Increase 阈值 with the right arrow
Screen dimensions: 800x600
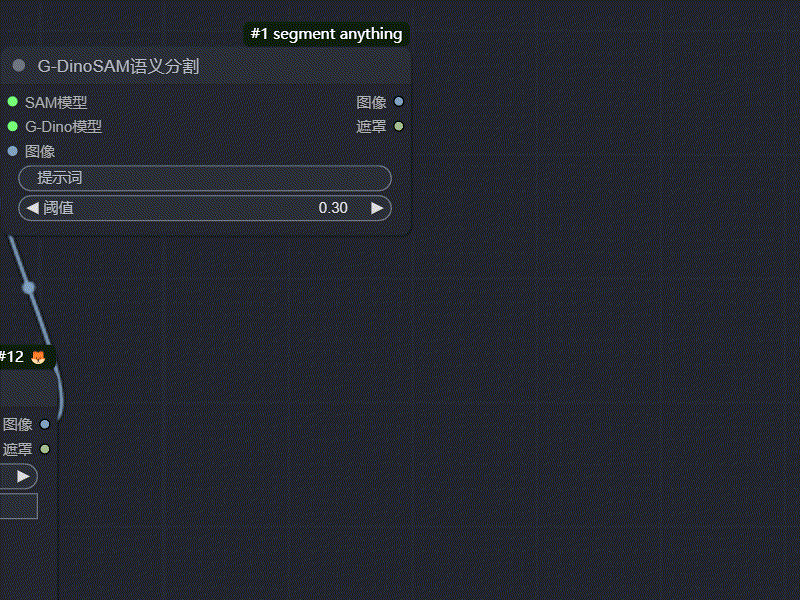(x=377, y=208)
